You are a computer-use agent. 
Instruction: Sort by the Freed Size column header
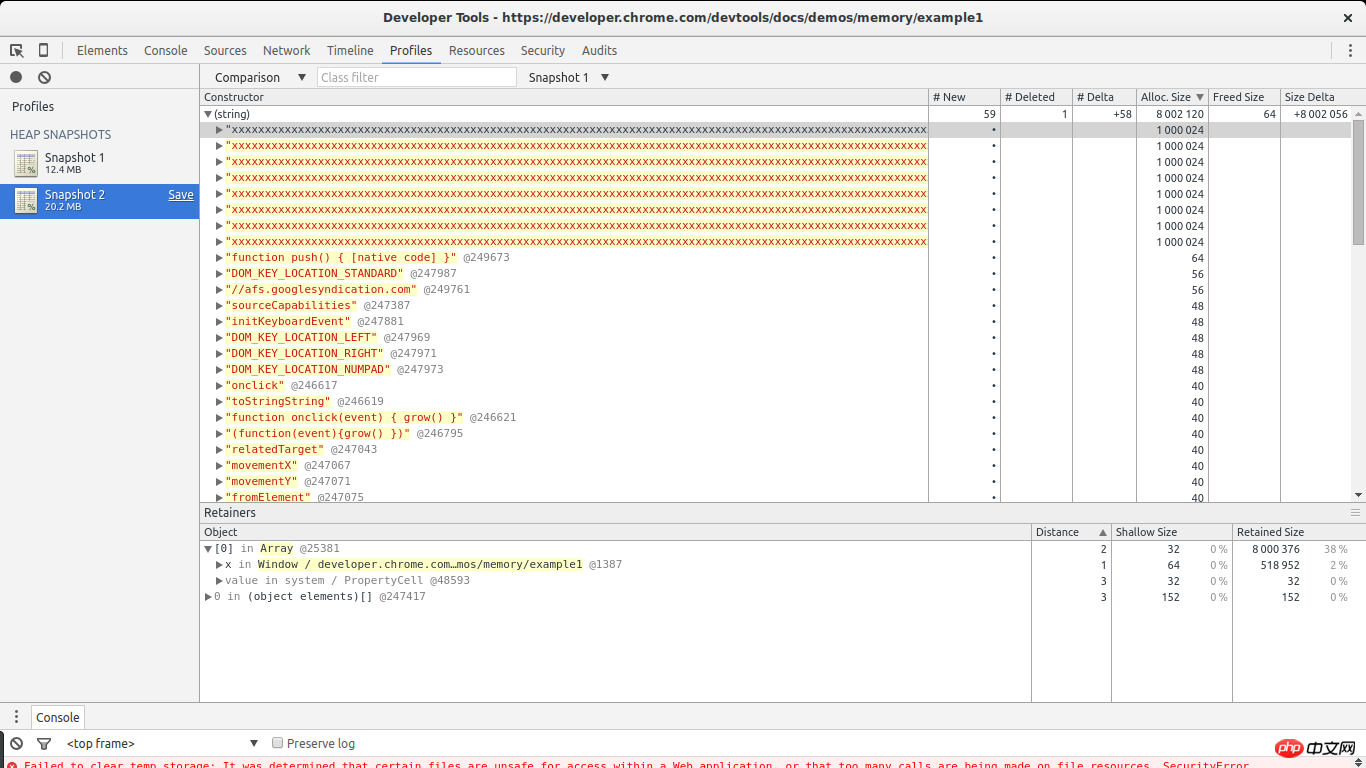(1244, 97)
